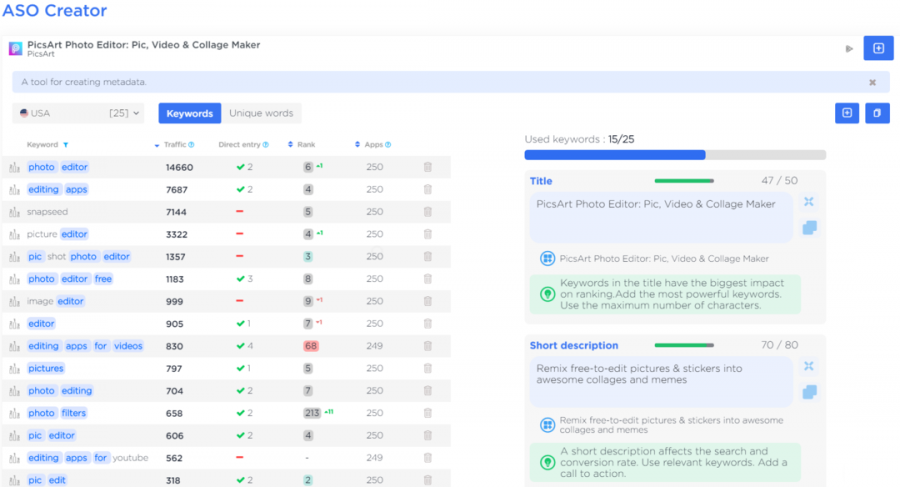Click the Keyword column filter icon
900x487 pixels.
click(x=65, y=145)
